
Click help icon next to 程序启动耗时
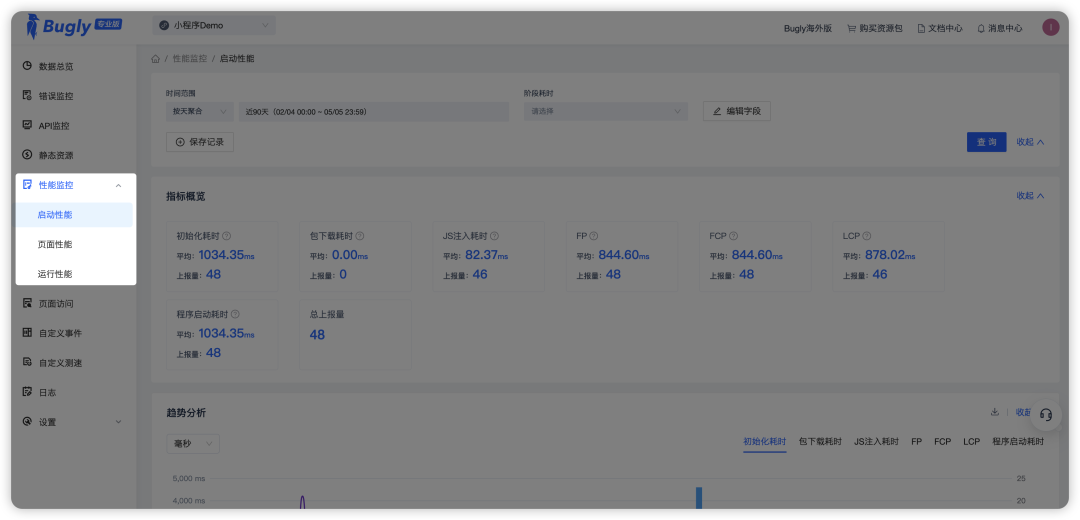[x=235, y=314]
